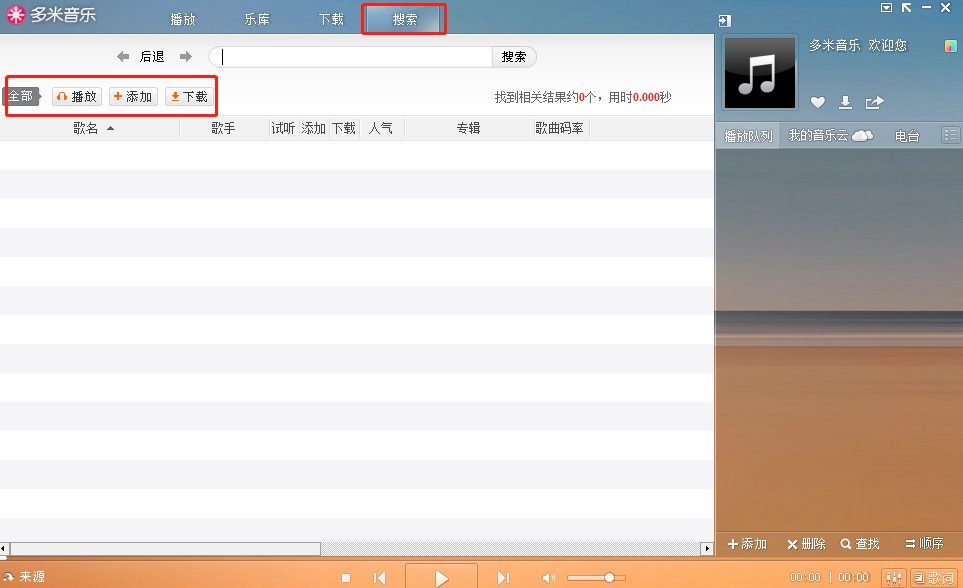Click the 歌手 column header
963x588 pixels.
(x=224, y=128)
